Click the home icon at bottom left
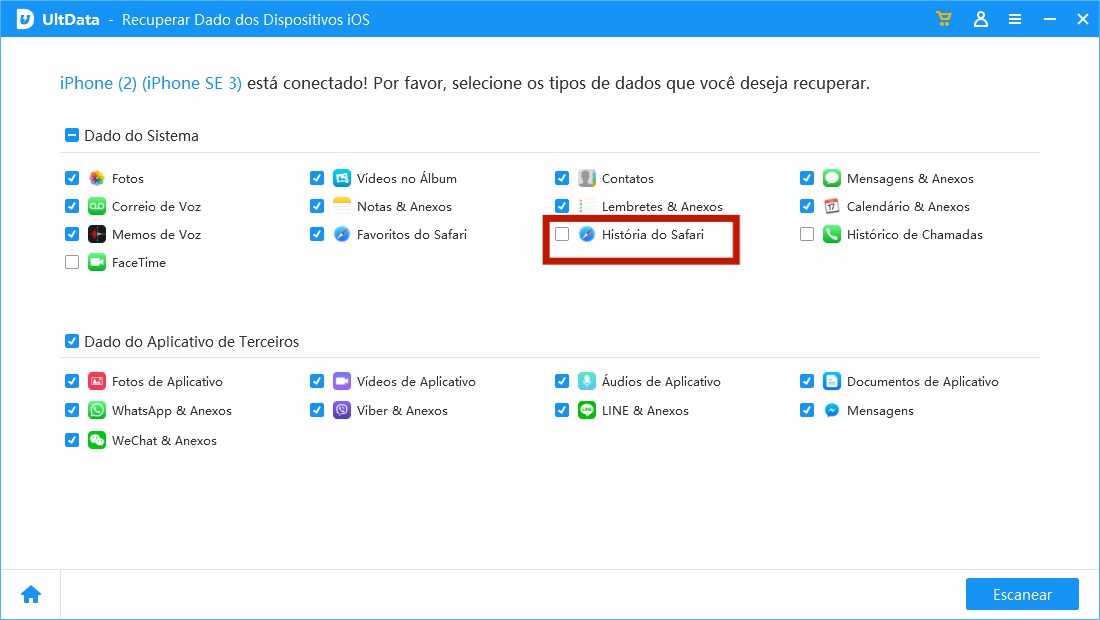This screenshot has height=620, width=1100. pos(31,595)
